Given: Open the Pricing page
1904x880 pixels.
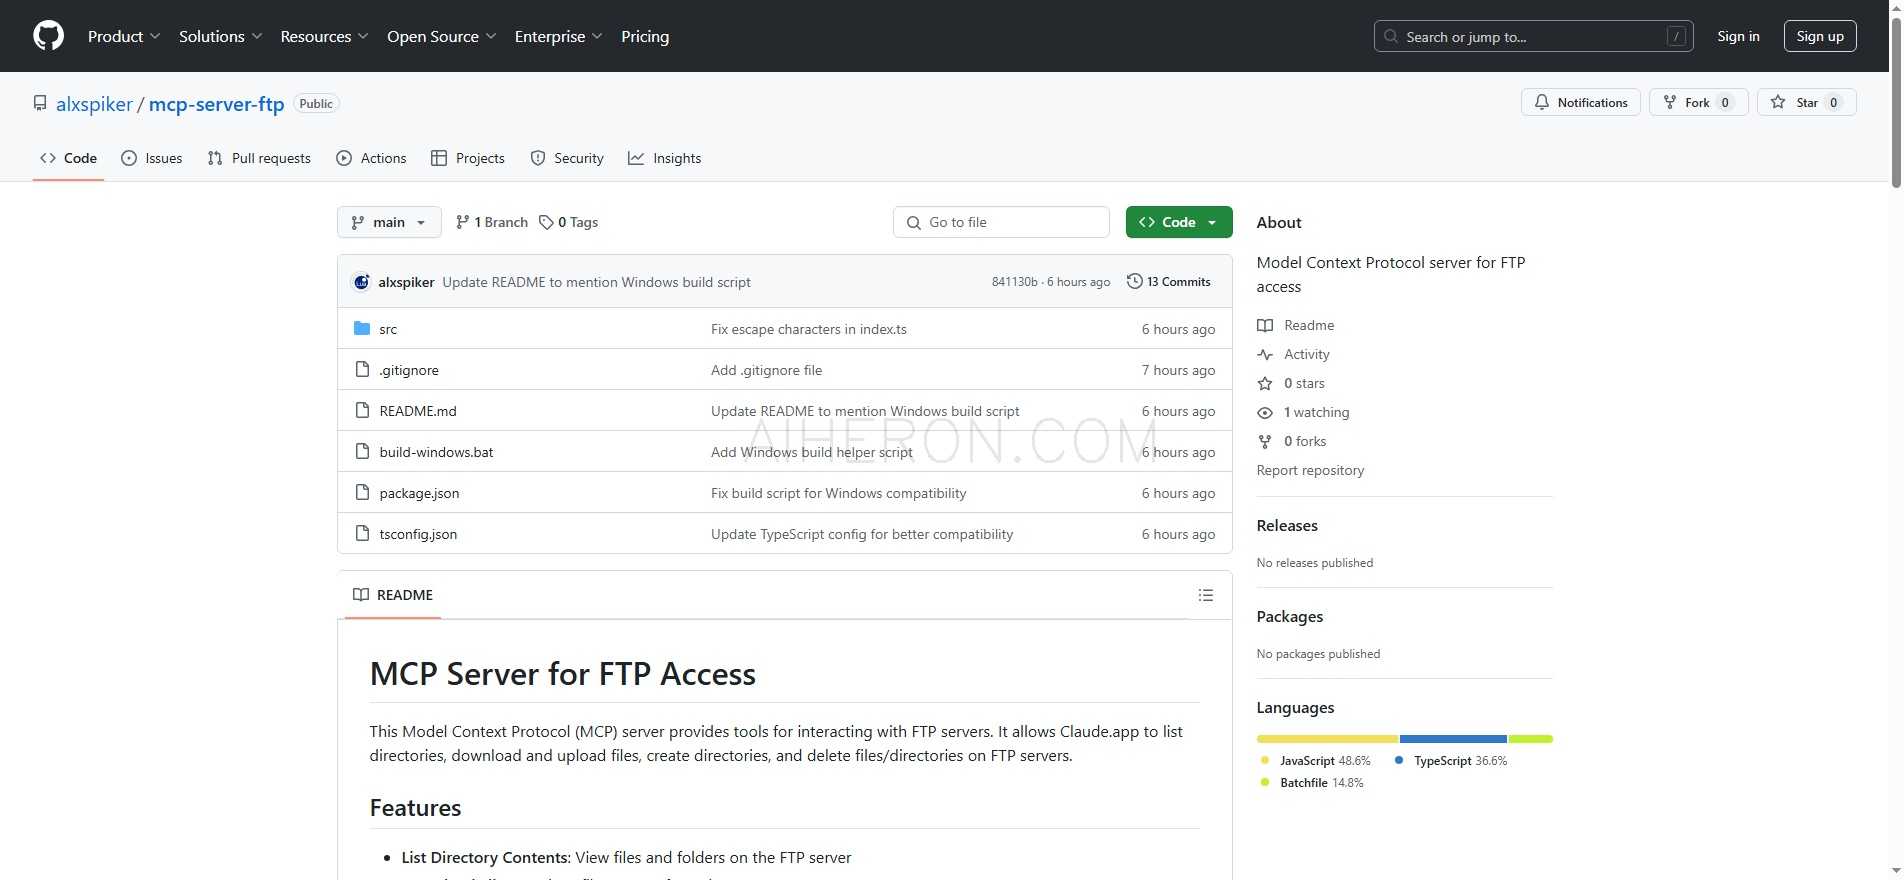Looking at the screenshot, I should pos(645,36).
